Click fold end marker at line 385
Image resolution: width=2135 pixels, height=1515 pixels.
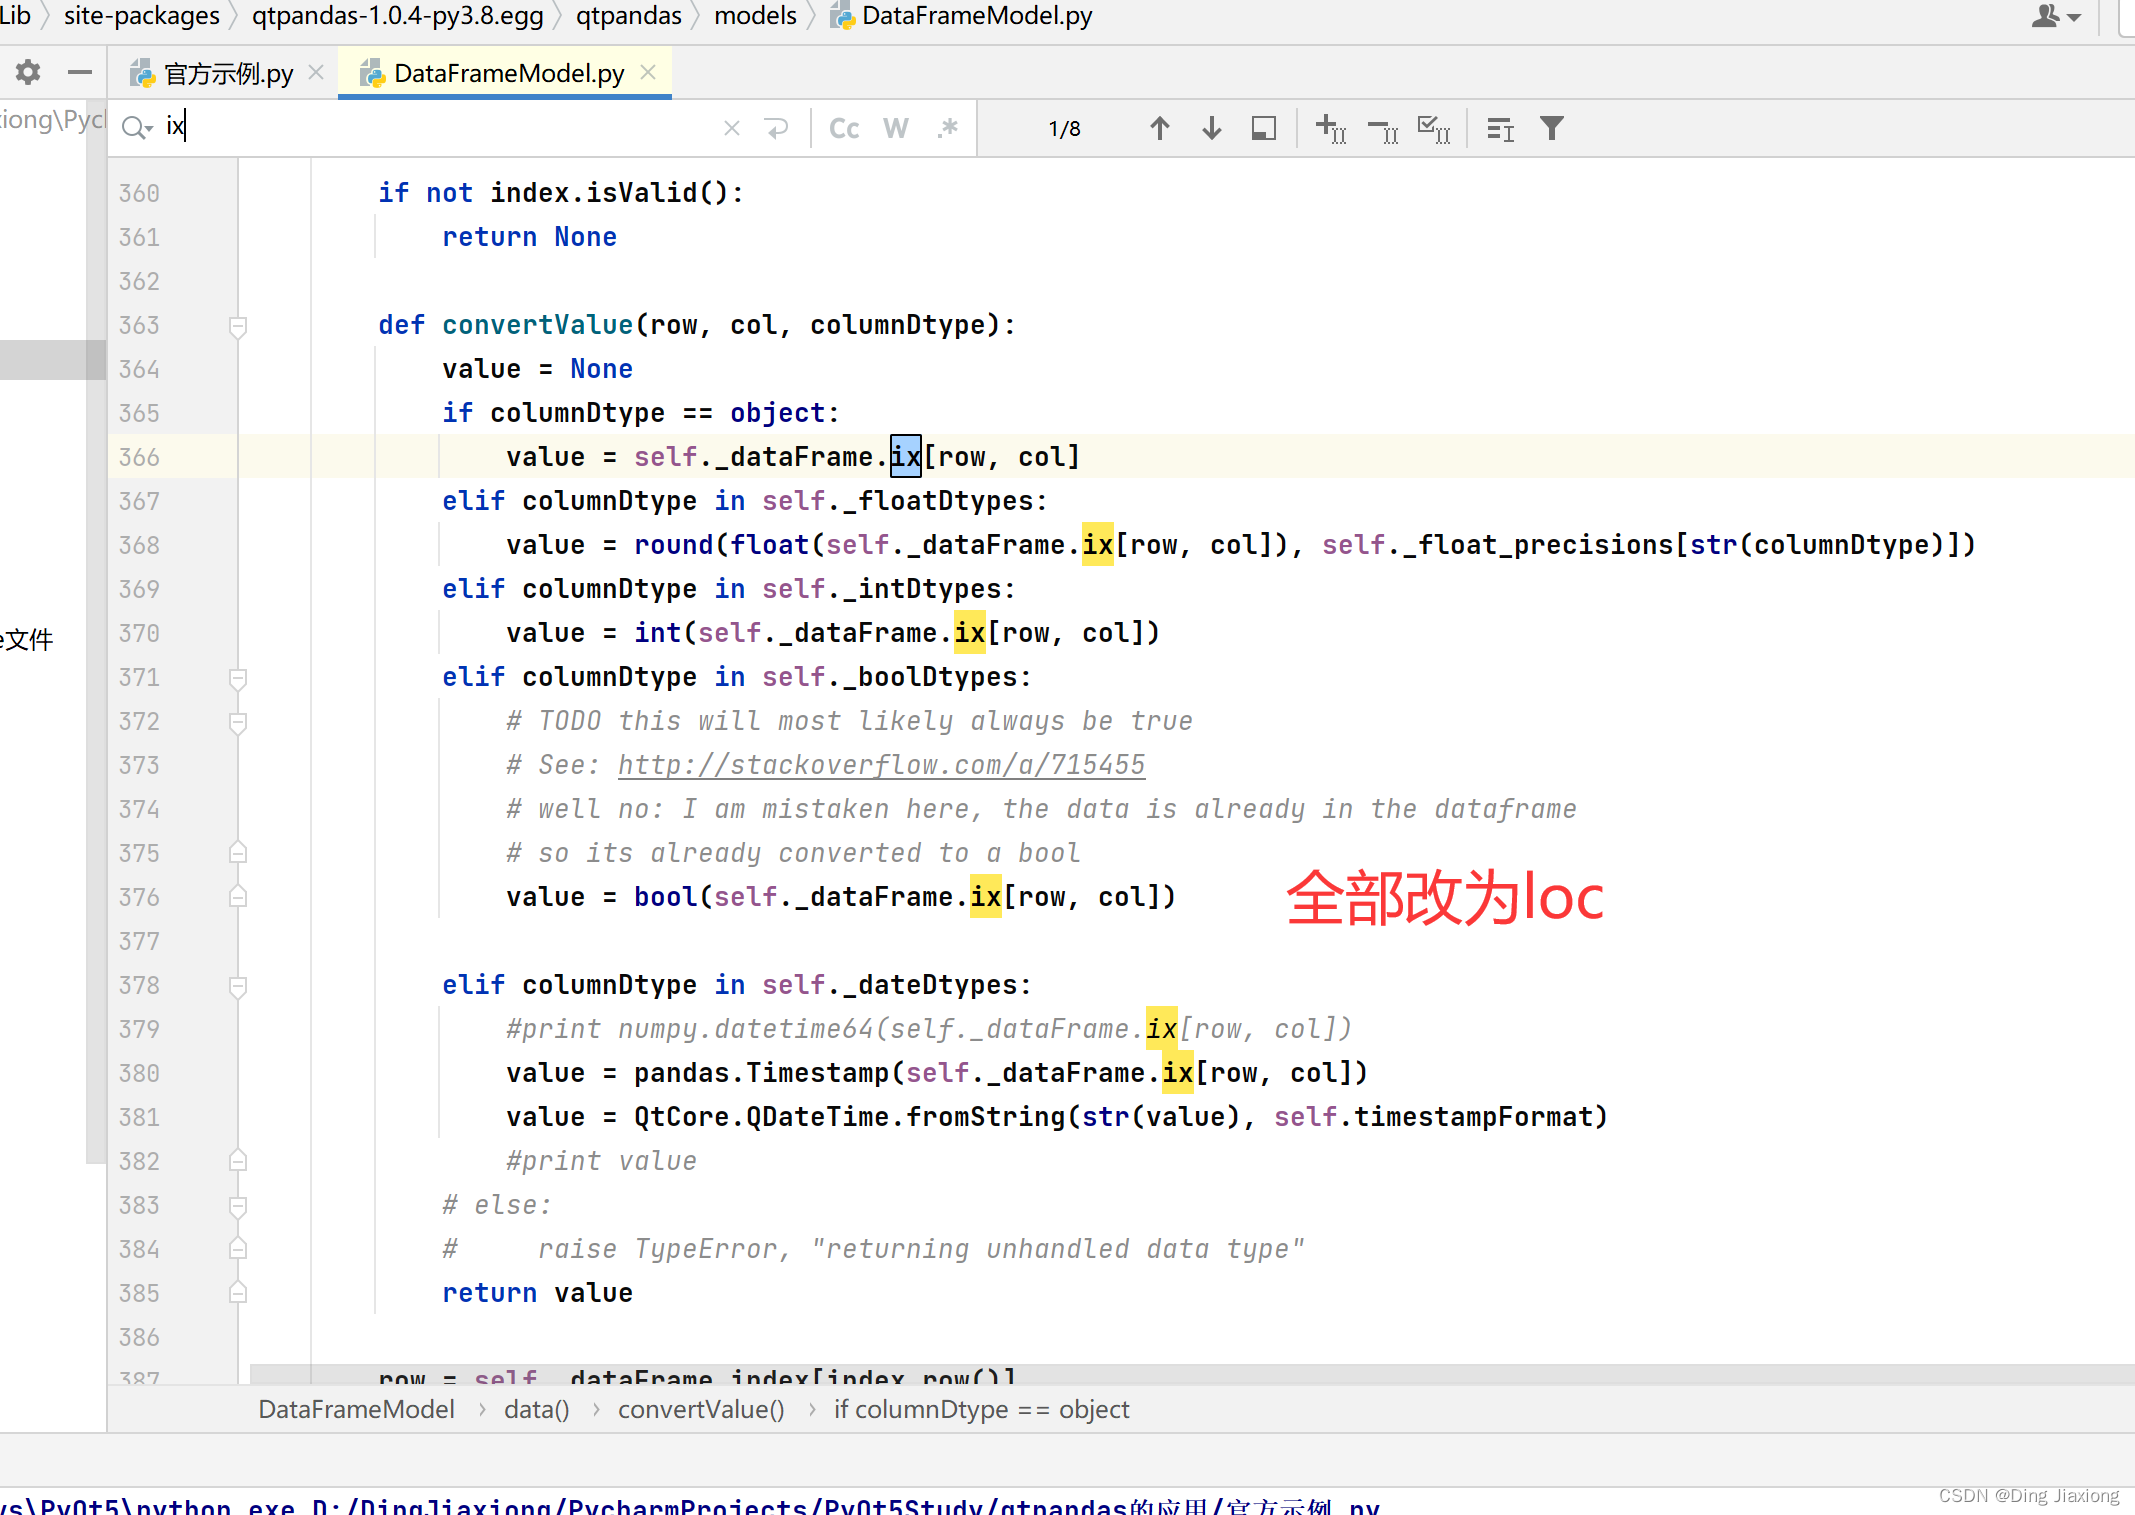coord(238,1293)
